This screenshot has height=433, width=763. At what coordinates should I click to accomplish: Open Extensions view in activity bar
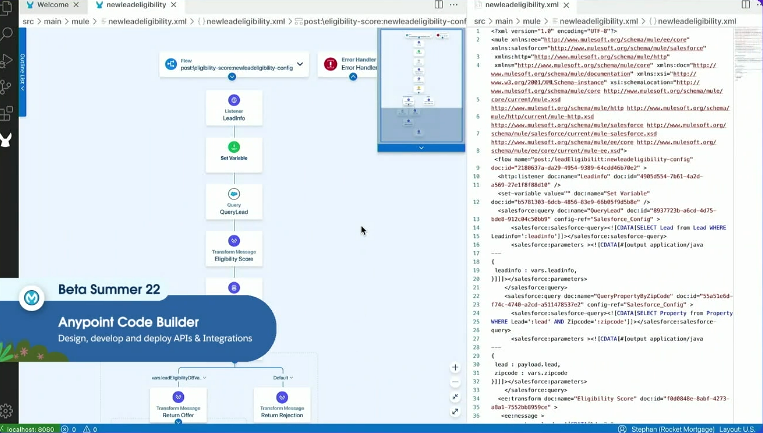[x=6, y=113]
